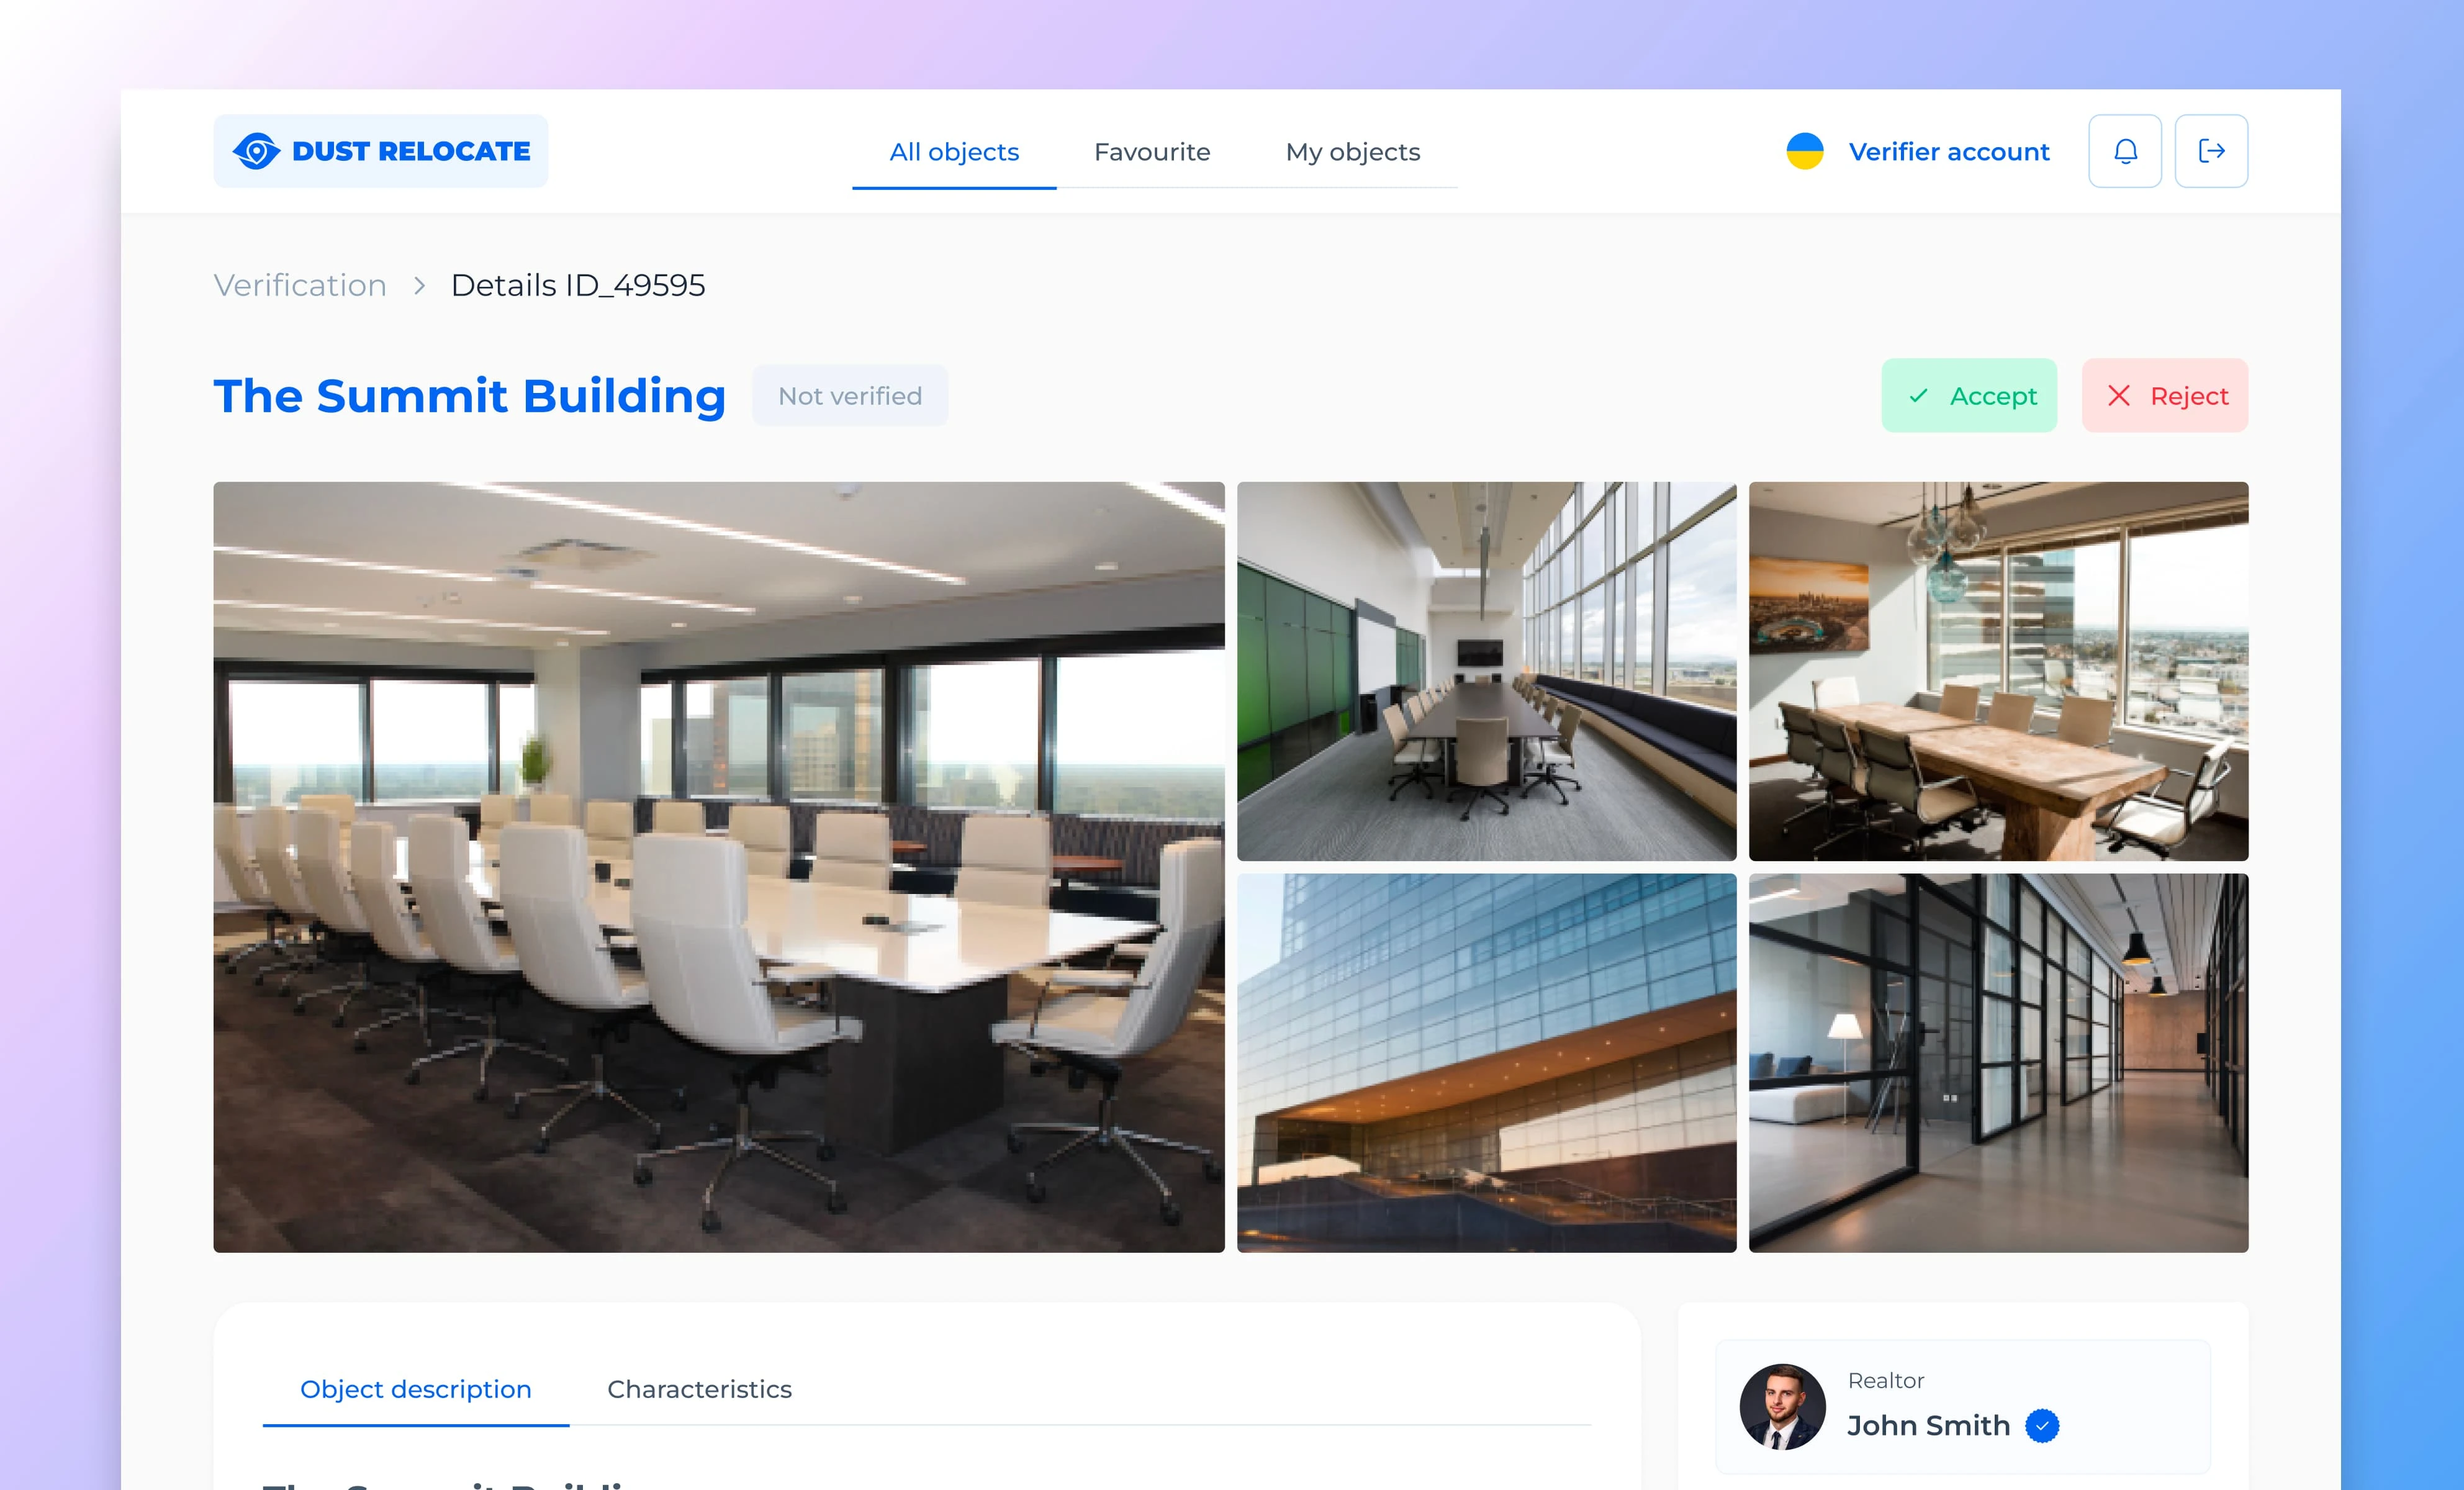Screen dimensions: 2464x1490
Task: Click the notification bell icon
Action: [x=2124, y=150]
